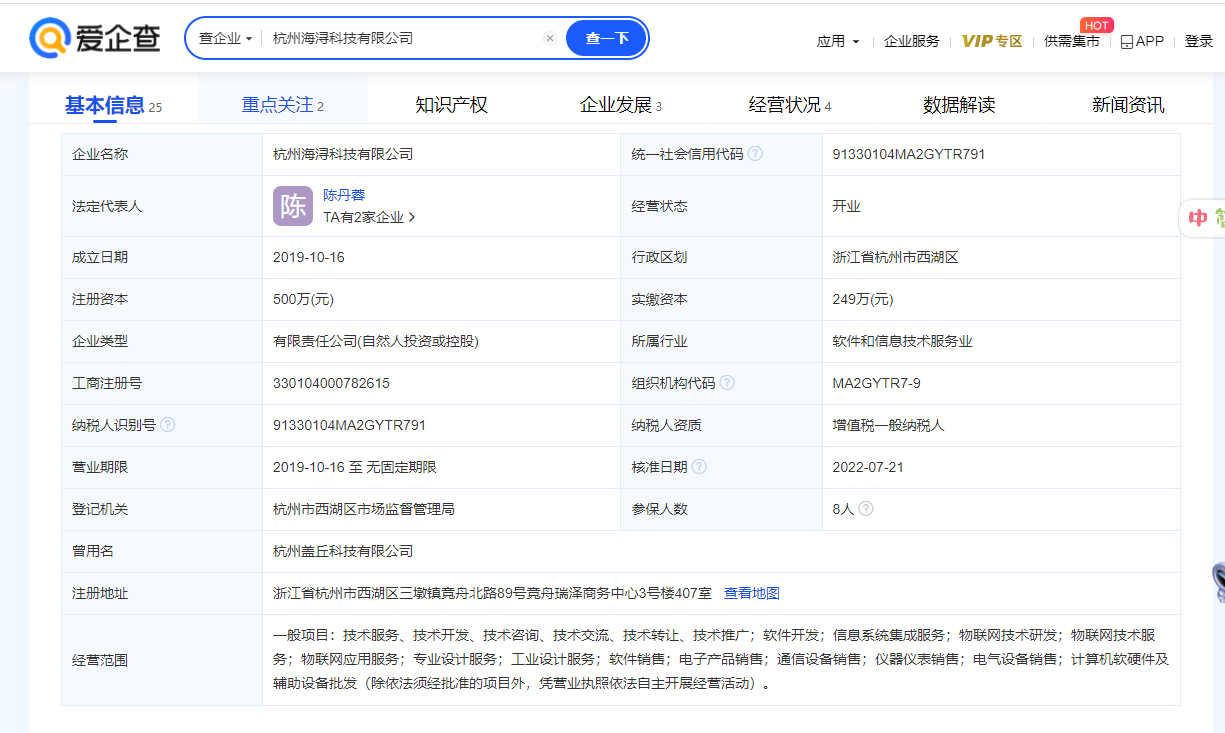Click the 浙江省杭州市西湖区 administrative division value
Image resolution: width=1225 pixels, height=733 pixels.
896,257
